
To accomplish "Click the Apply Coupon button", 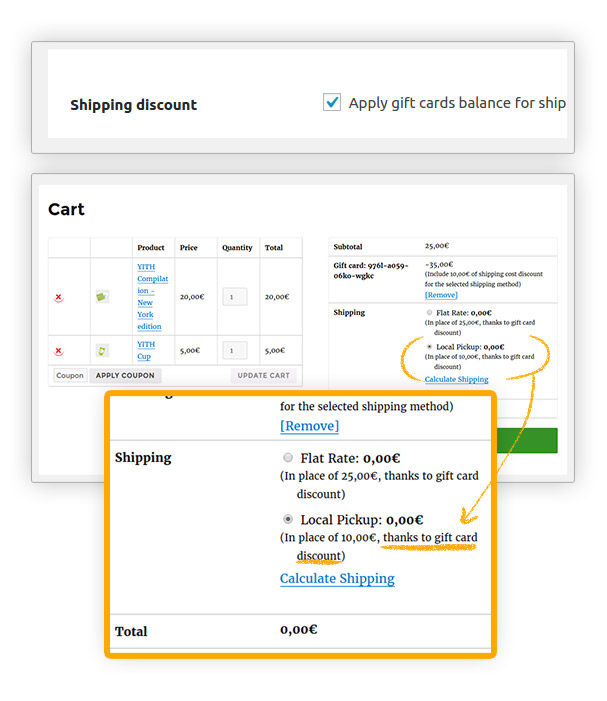I will [125, 376].
